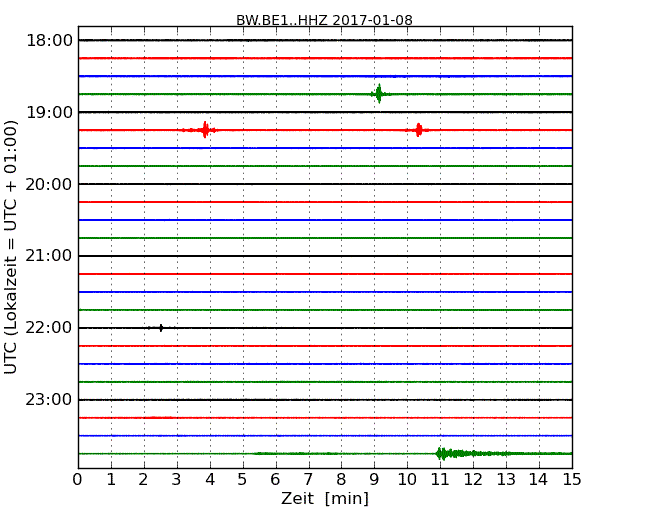
Task: Click the UTC Lokalzeit vertical axis label
Action: coord(11,247)
